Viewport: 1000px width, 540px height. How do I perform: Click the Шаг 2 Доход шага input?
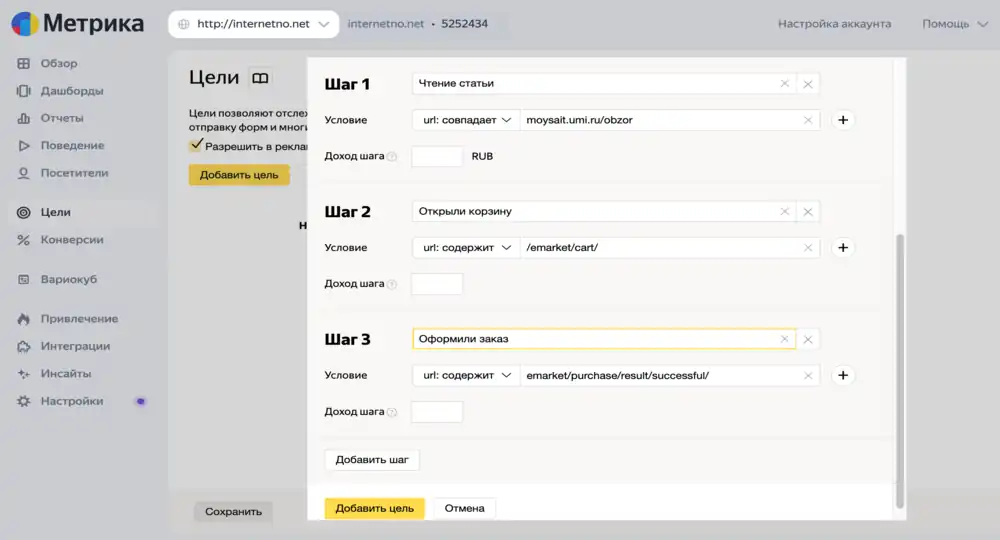point(437,284)
